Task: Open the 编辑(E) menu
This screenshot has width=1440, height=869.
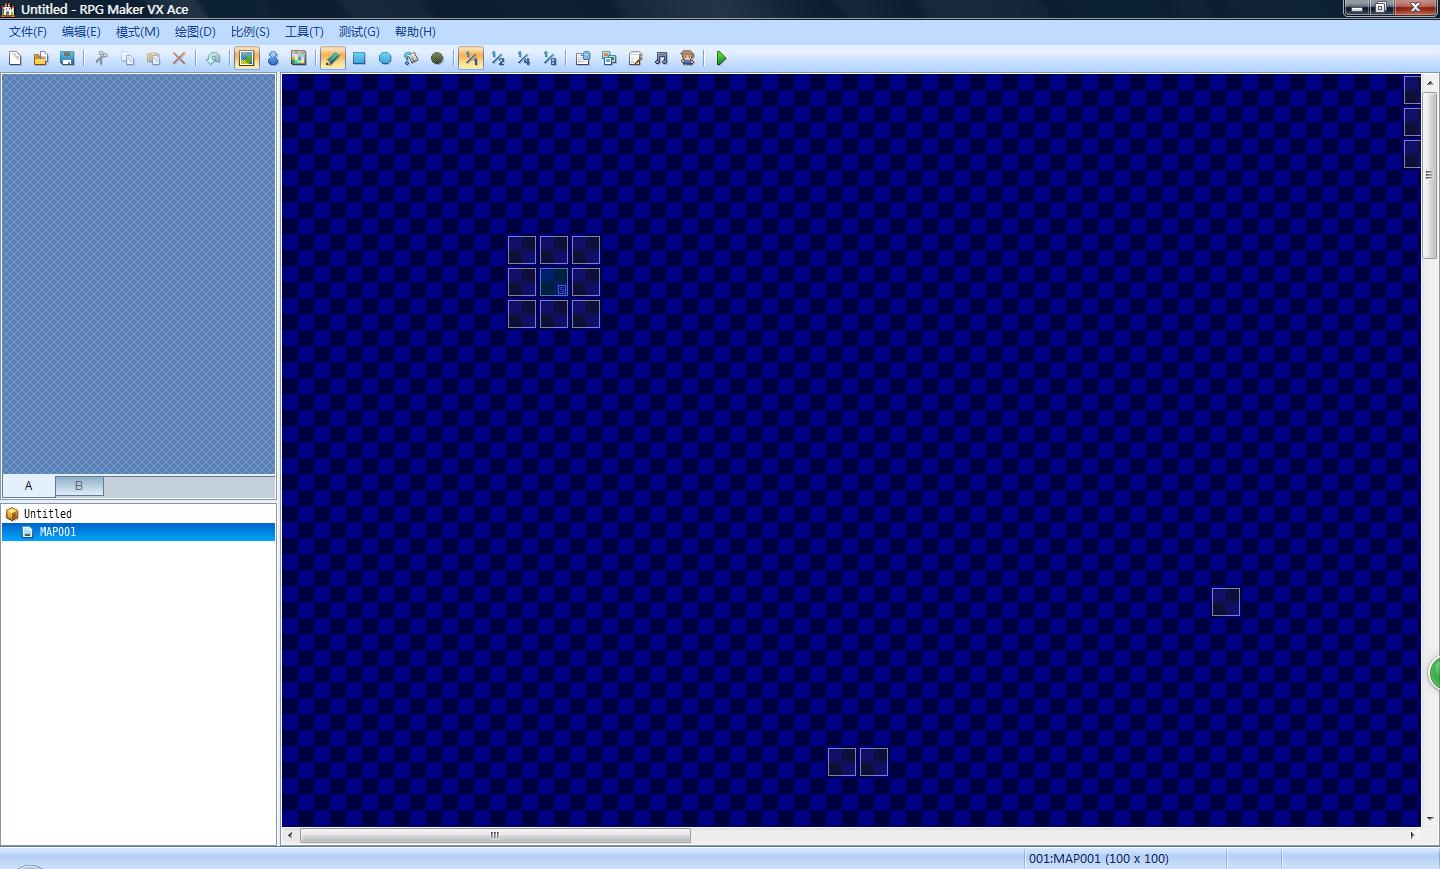Action: tap(81, 32)
